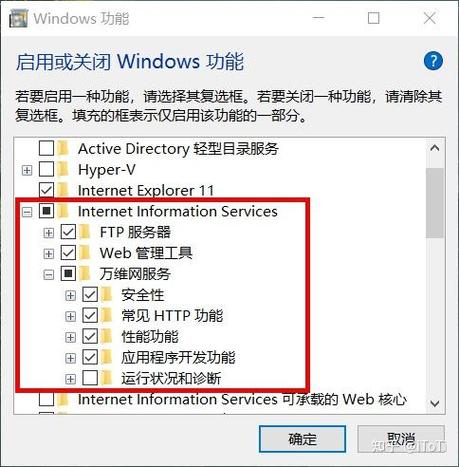Click the 万维网服务 folder icon
The height and width of the screenshot is (467, 459).
85,274
